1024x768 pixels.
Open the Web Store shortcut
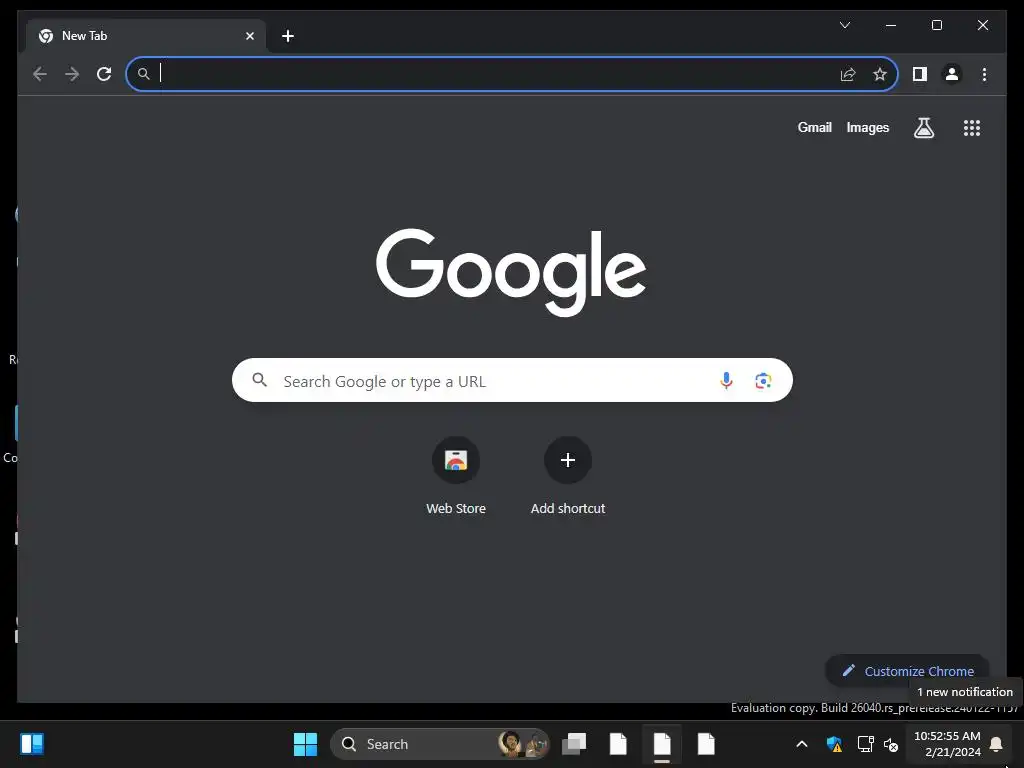point(456,475)
